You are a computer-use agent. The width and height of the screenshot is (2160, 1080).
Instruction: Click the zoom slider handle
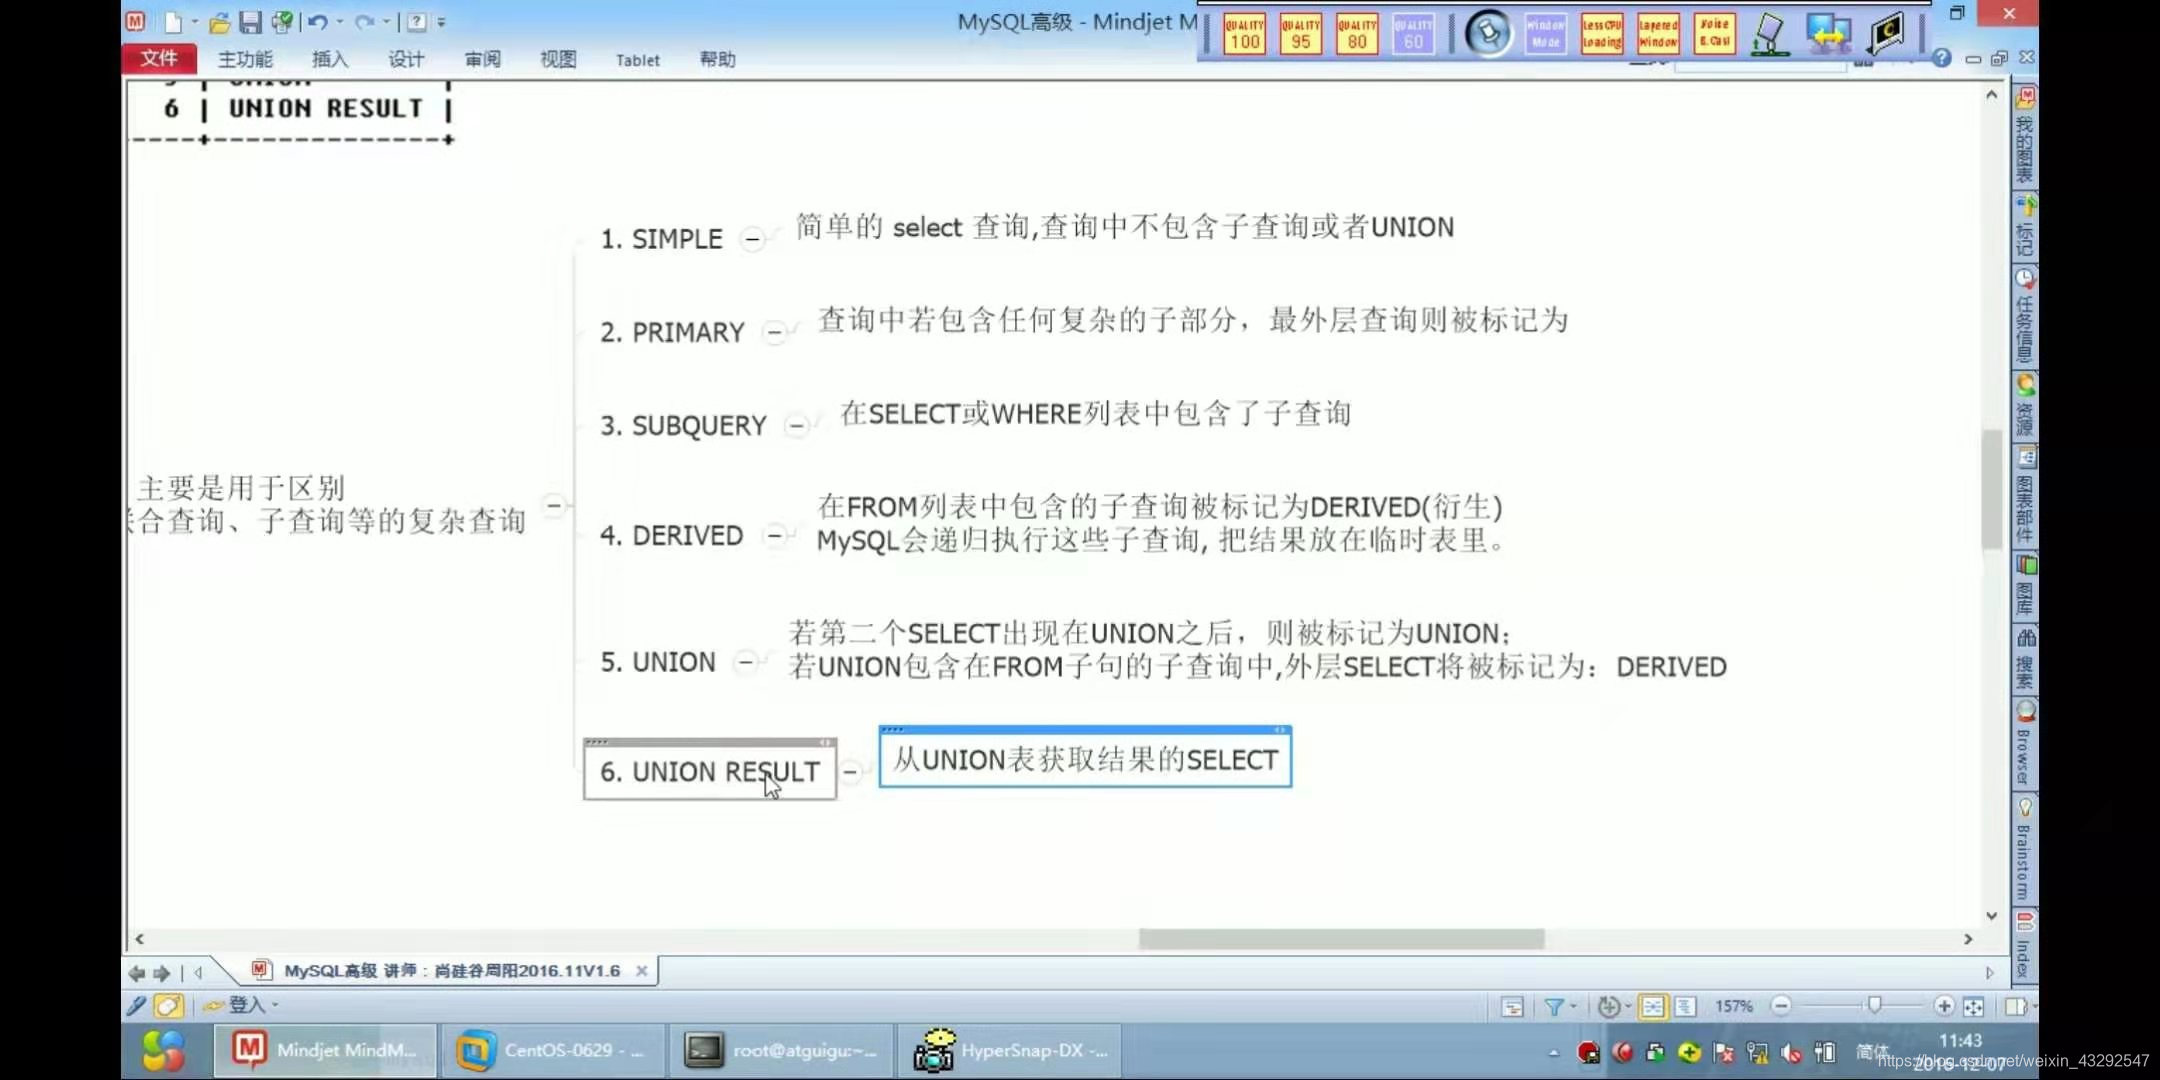(1874, 1005)
